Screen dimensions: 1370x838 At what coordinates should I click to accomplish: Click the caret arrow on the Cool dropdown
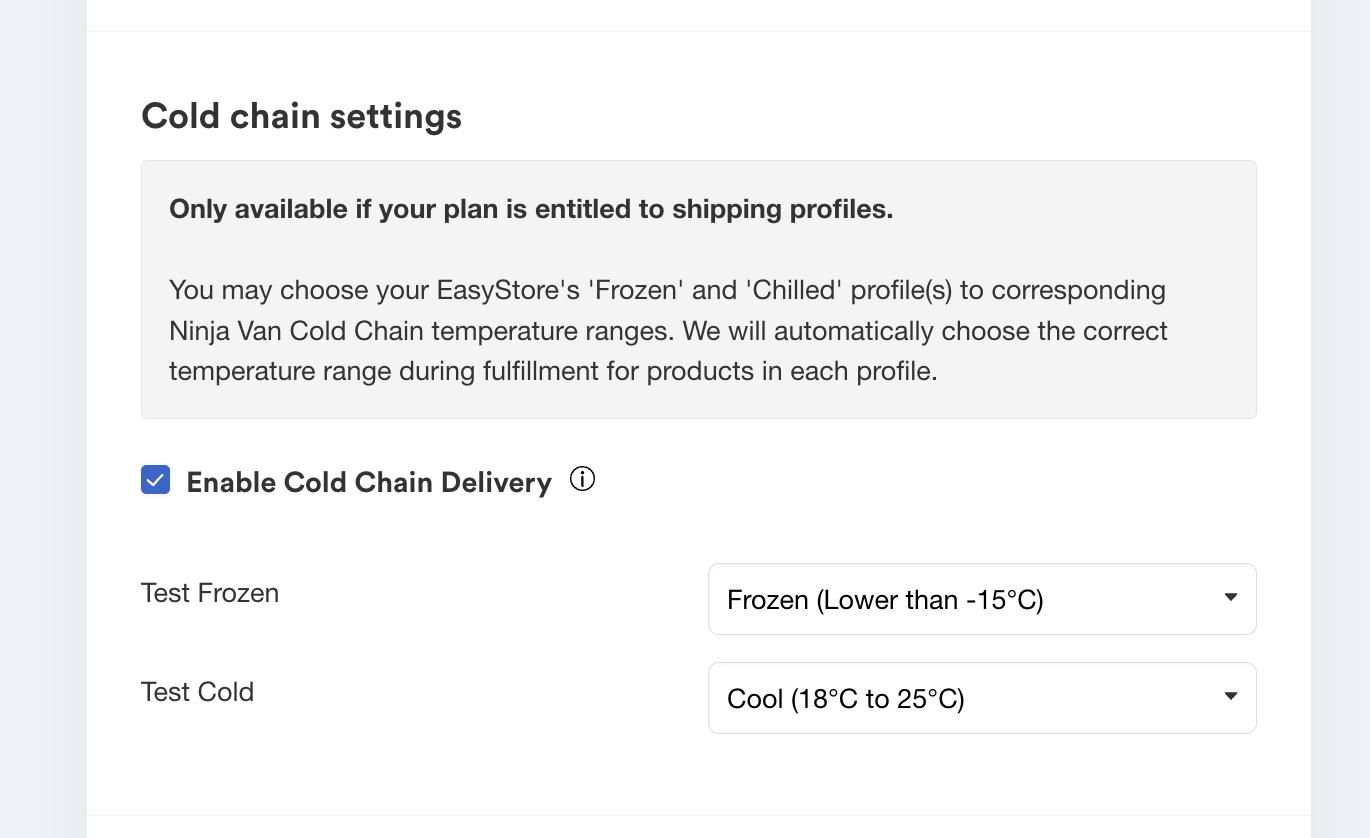tap(1231, 697)
